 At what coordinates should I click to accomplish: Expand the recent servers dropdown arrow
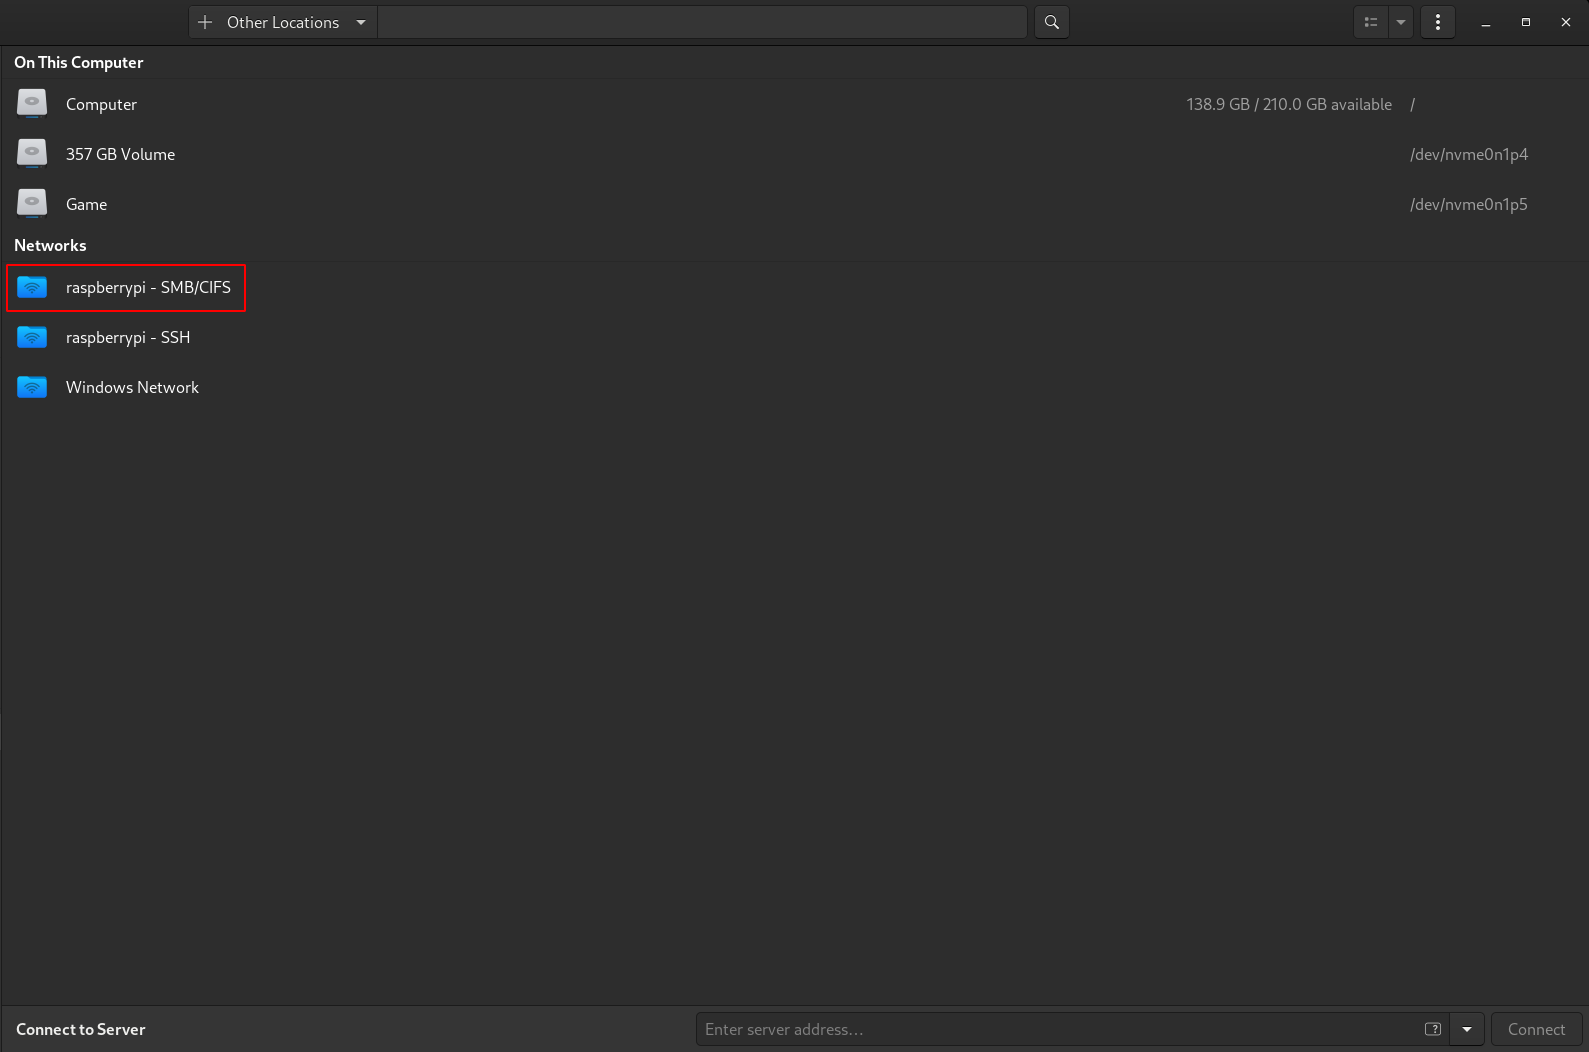click(x=1467, y=1029)
